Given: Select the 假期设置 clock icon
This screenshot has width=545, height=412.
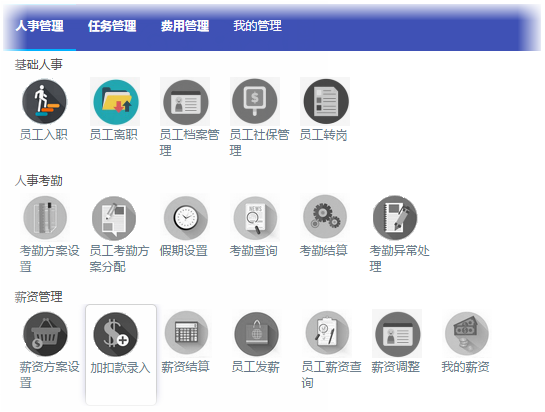Looking at the screenshot, I should pos(186,218).
